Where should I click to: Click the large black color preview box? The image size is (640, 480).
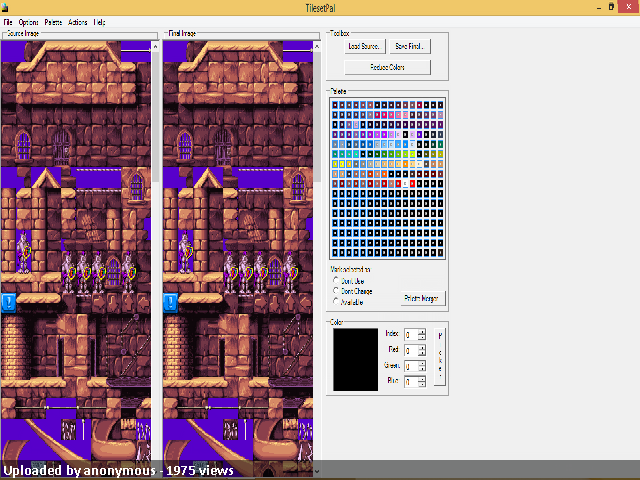pyautogui.click(x=355, y=360)
